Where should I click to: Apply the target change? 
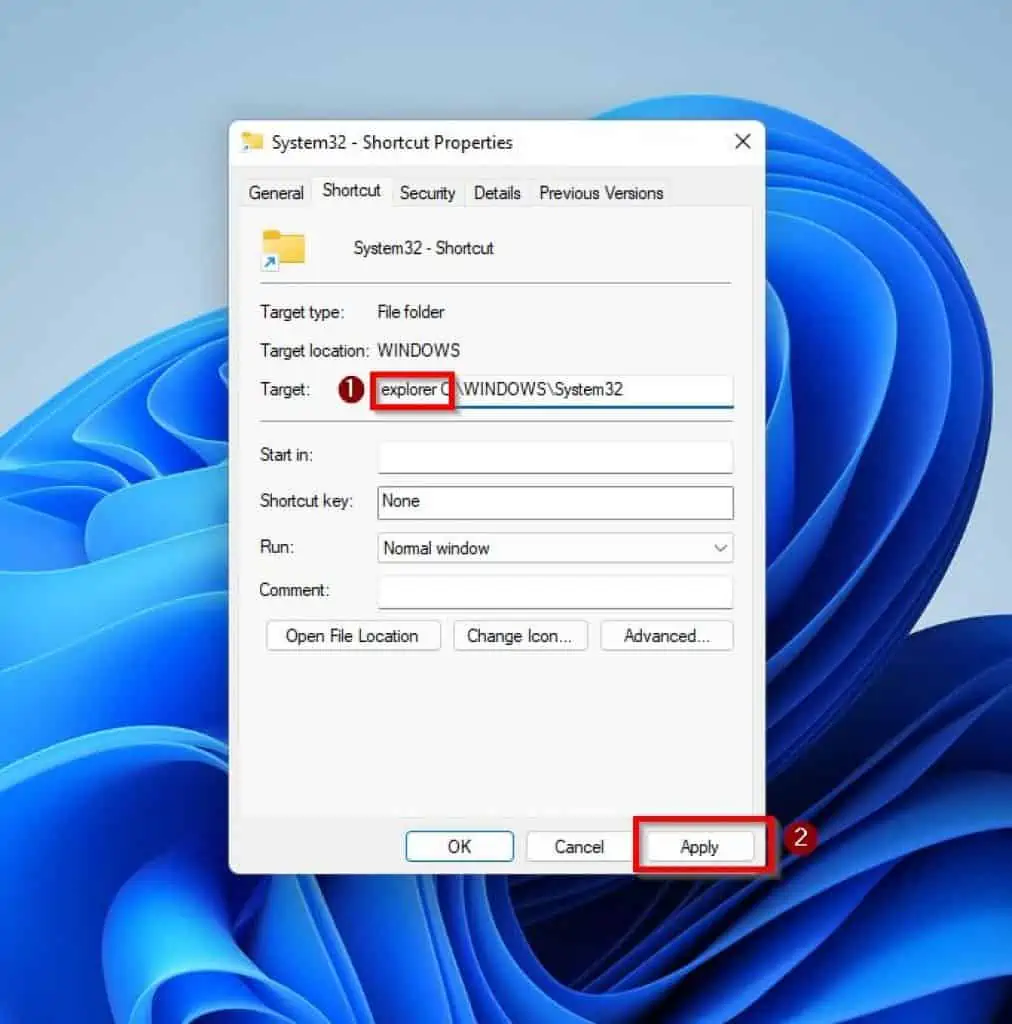[698, 846]
